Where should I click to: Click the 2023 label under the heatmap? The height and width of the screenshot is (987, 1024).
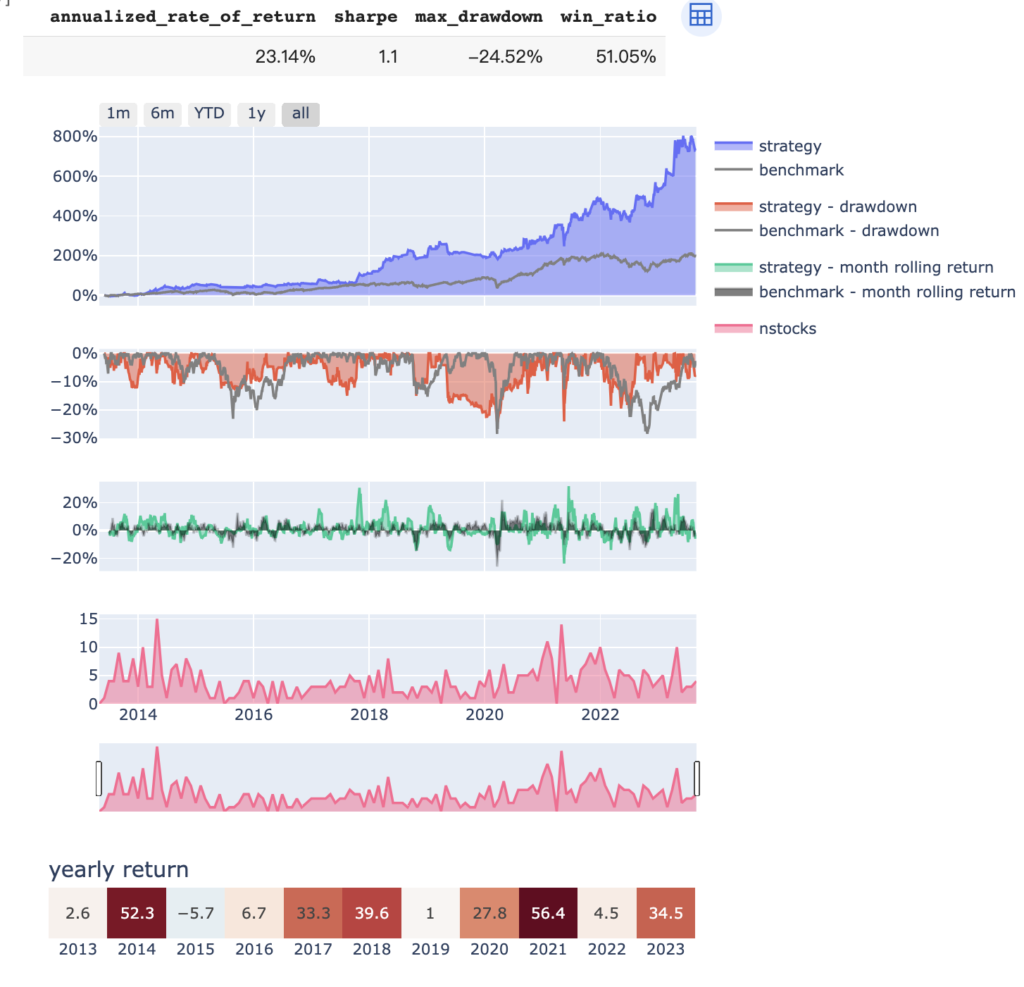[x=665, y=949]
